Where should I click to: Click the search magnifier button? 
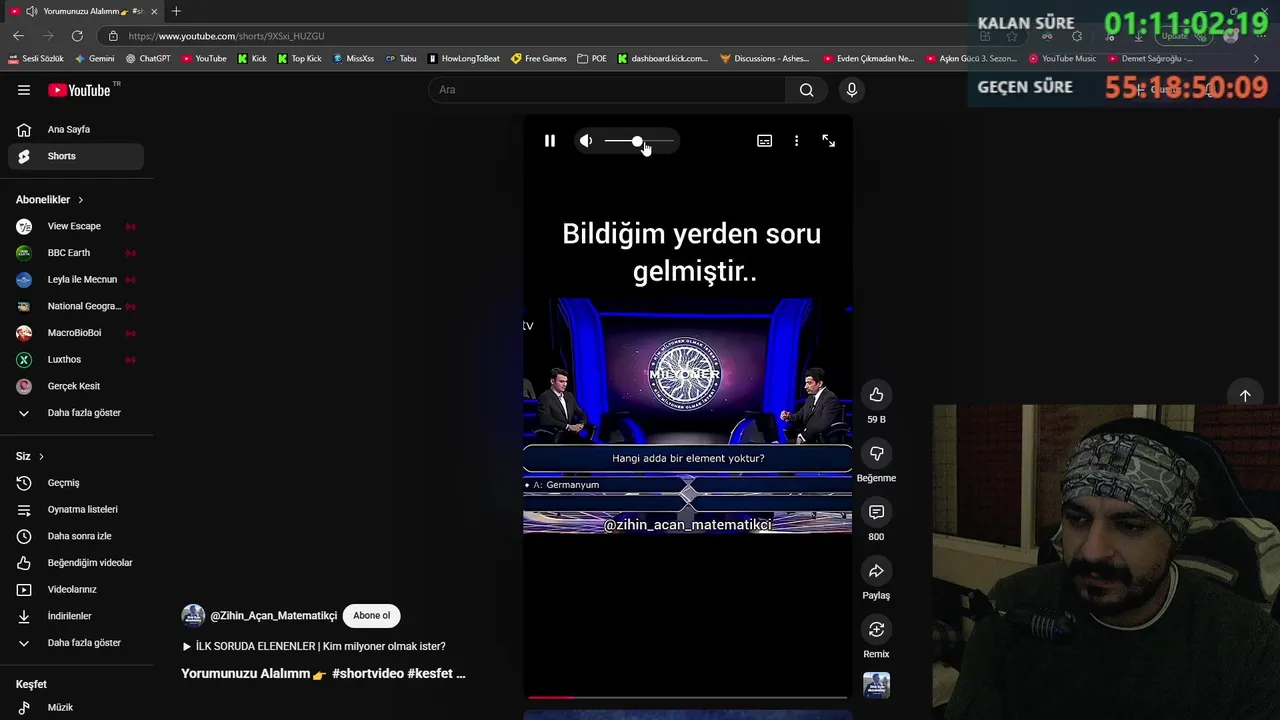[x=806, y=90]
